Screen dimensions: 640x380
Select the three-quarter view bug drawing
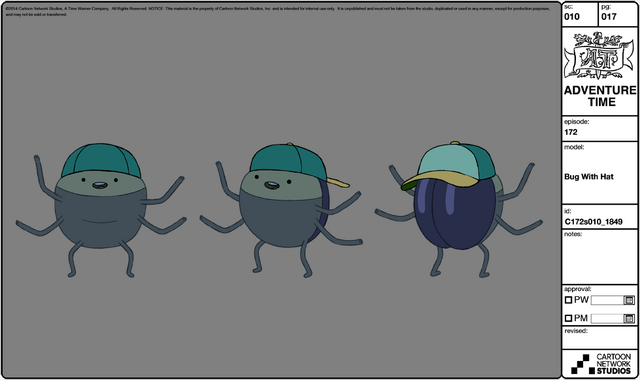coord(281,210)
